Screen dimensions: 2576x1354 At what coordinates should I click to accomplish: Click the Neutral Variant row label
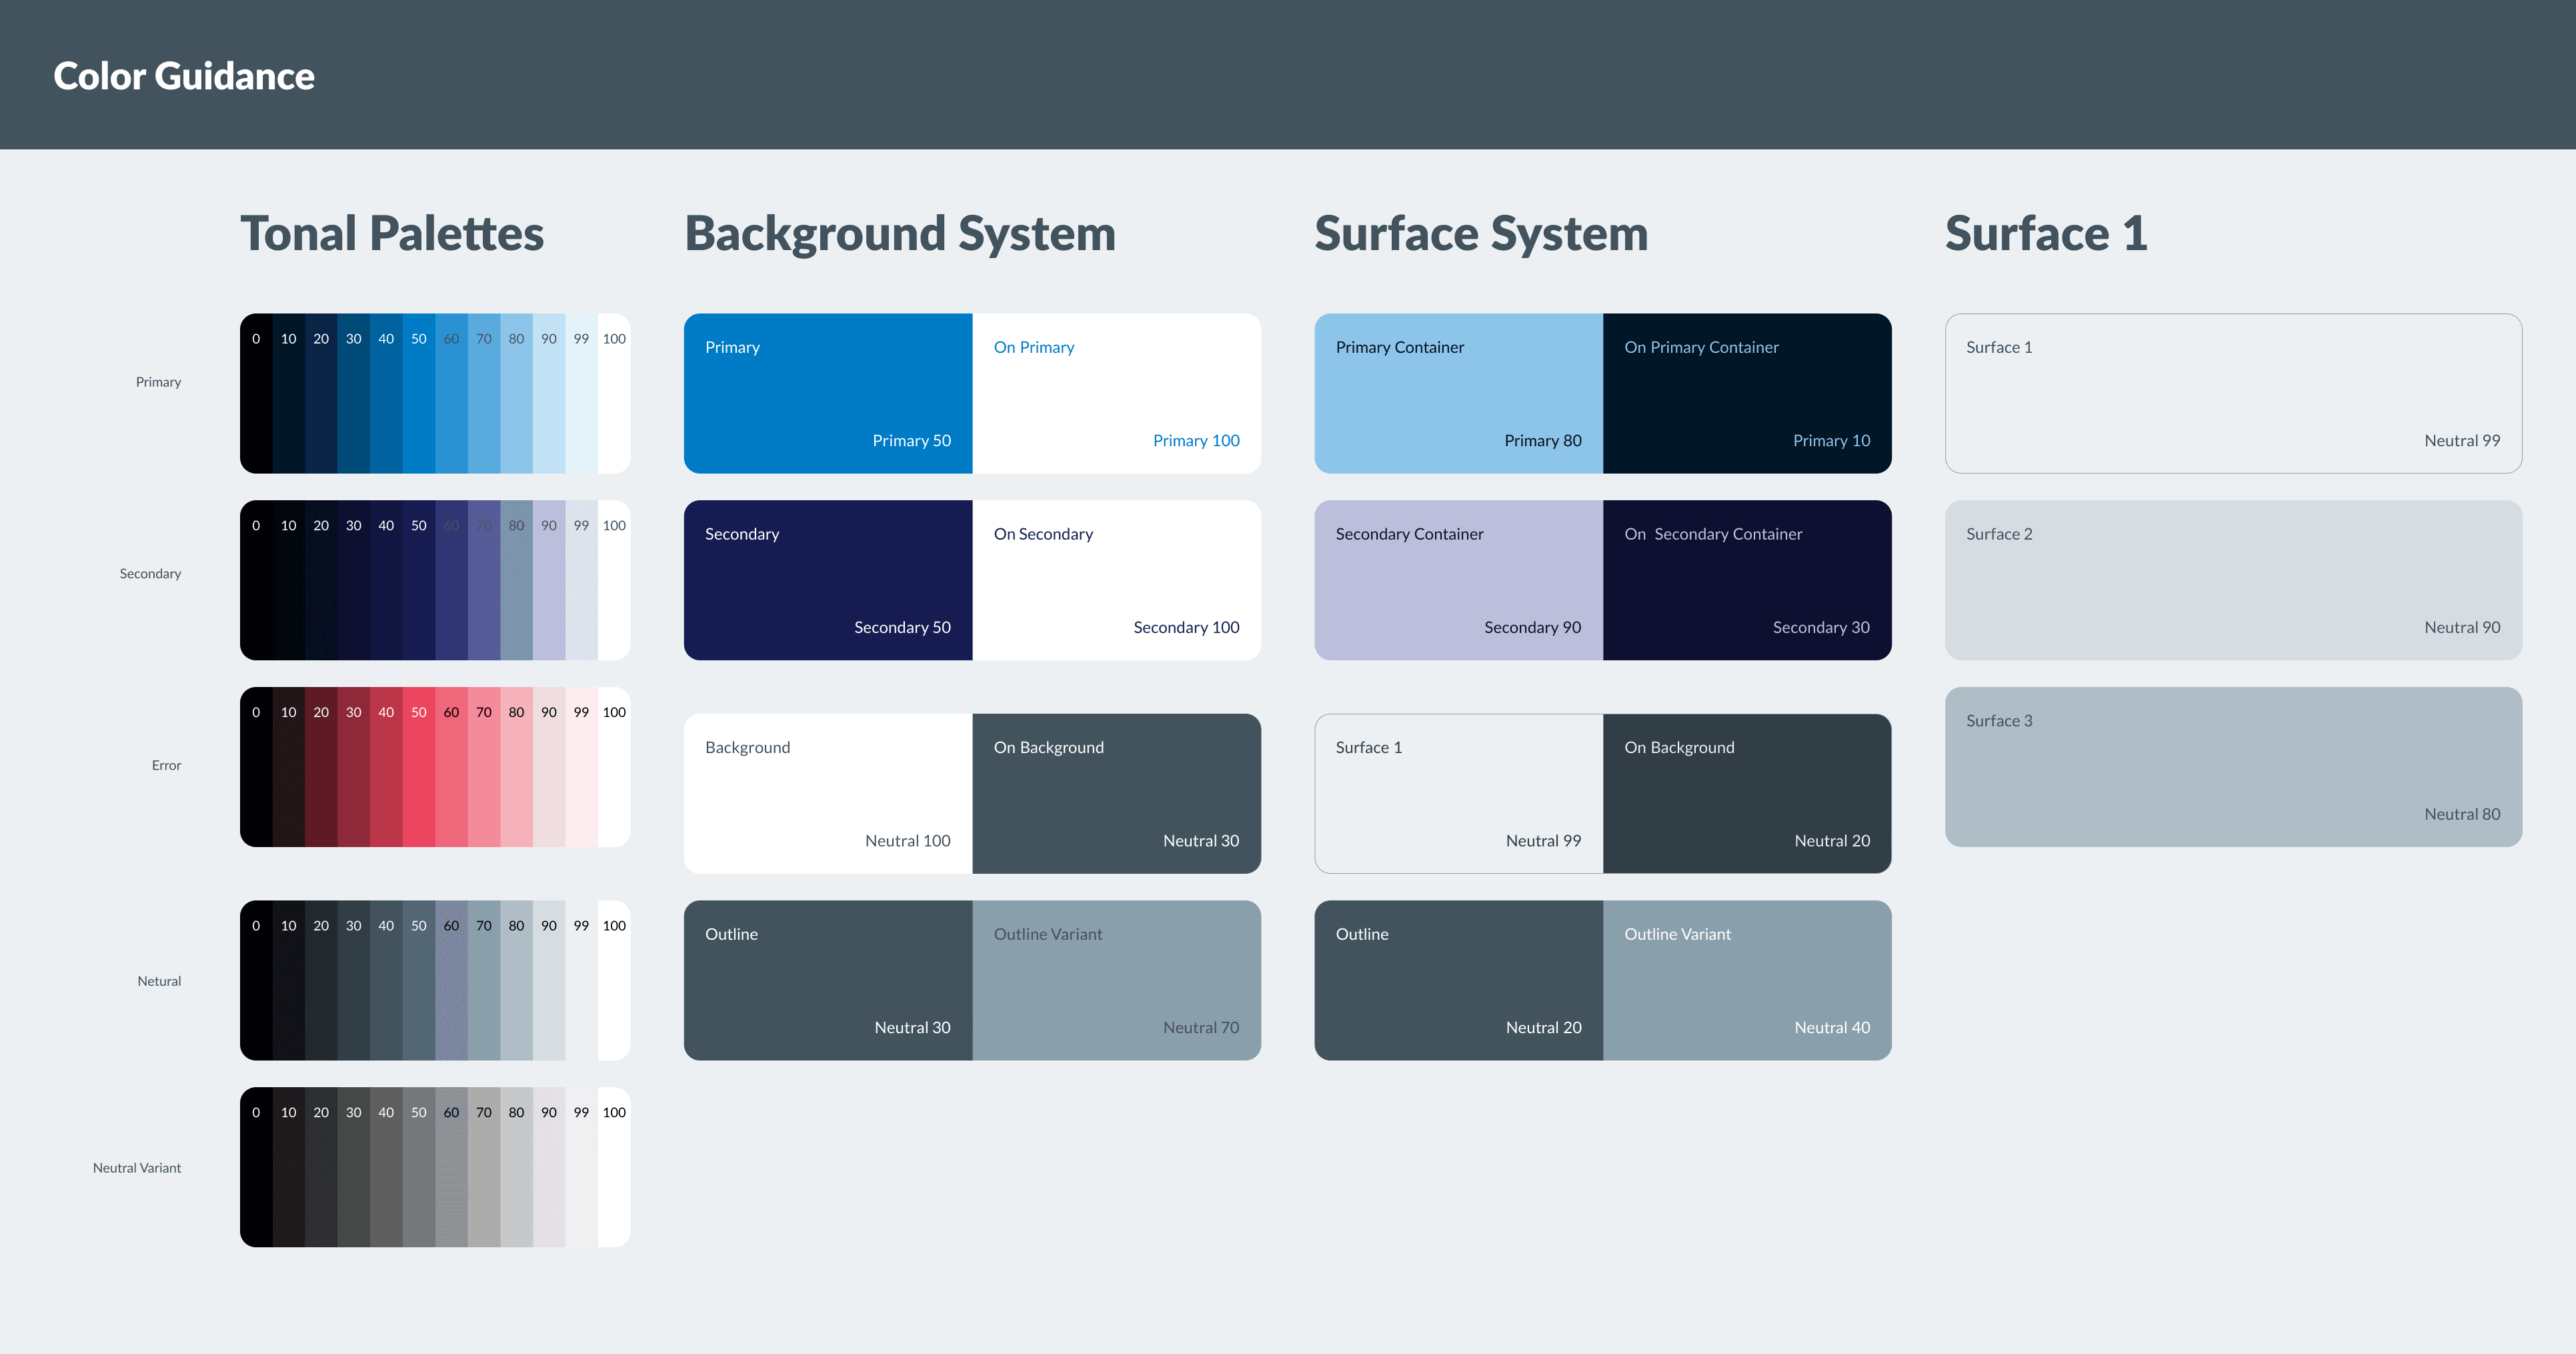click(137, 1168)
